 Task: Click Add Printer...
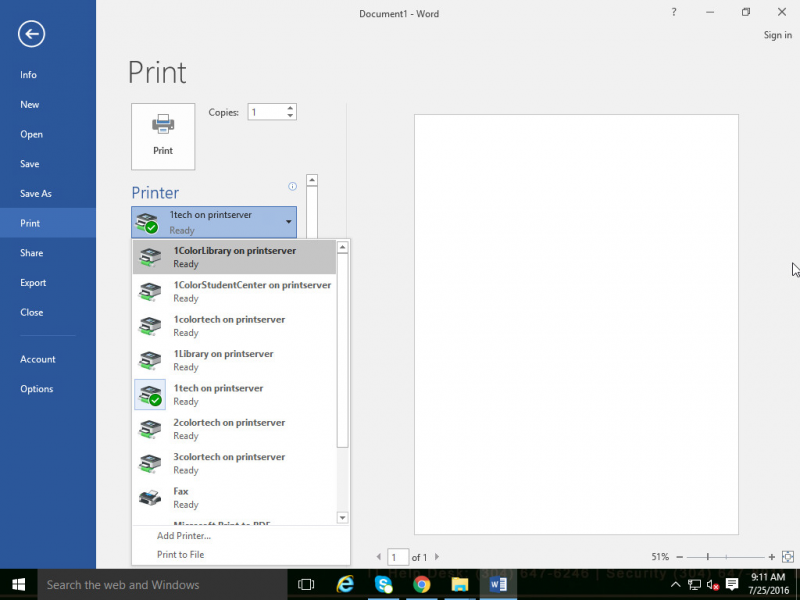tap(184, 536)
